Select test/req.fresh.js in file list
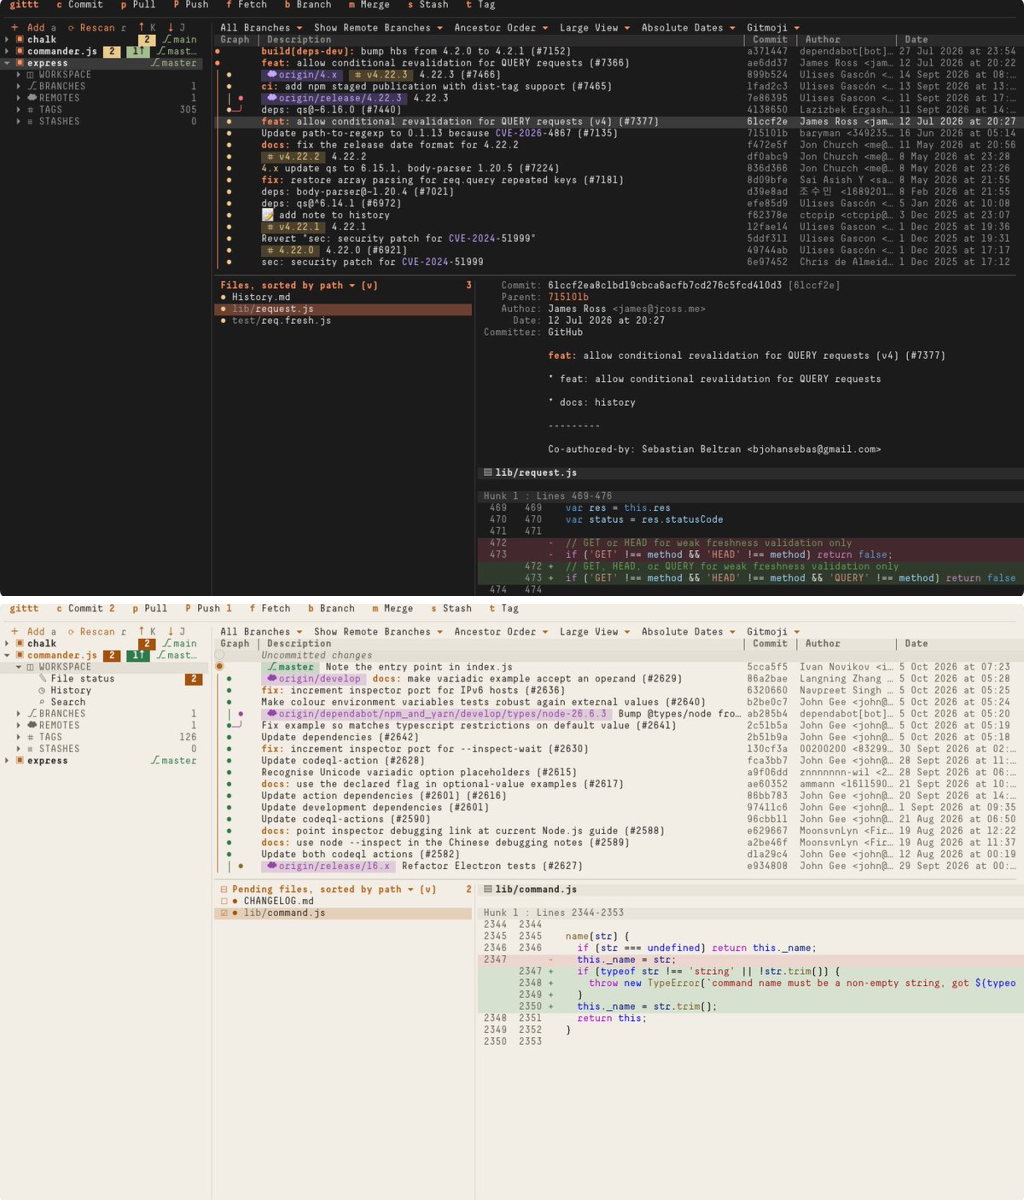This screenshot has width=1024, height=1200. (344, 321)
